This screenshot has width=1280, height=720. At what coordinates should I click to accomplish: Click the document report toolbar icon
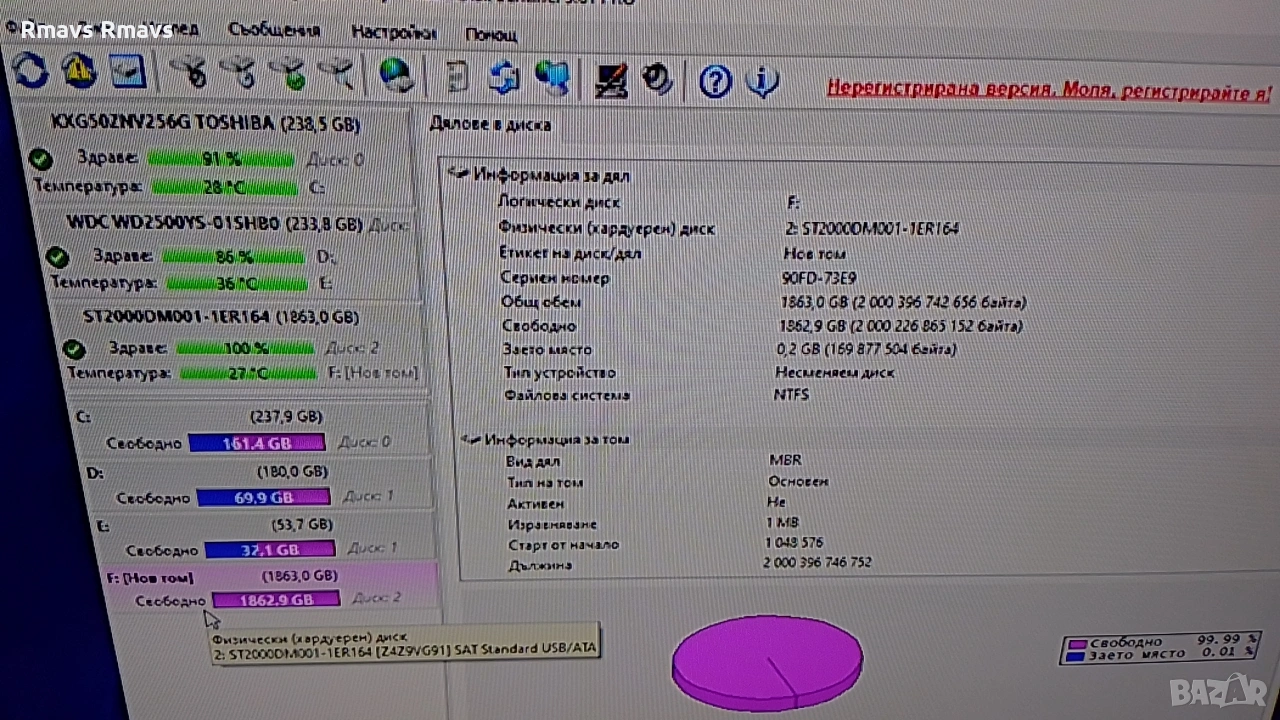click(457, 76)
